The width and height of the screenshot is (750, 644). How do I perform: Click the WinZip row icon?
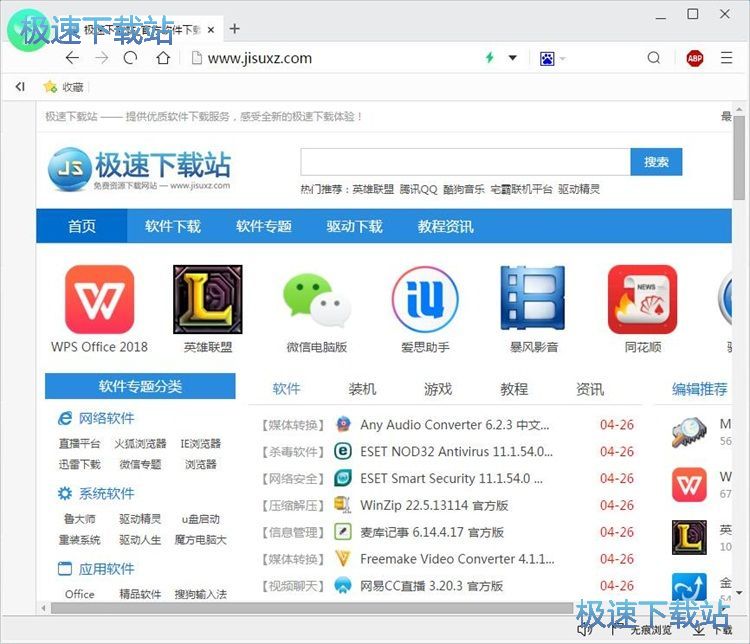point(343,505)
